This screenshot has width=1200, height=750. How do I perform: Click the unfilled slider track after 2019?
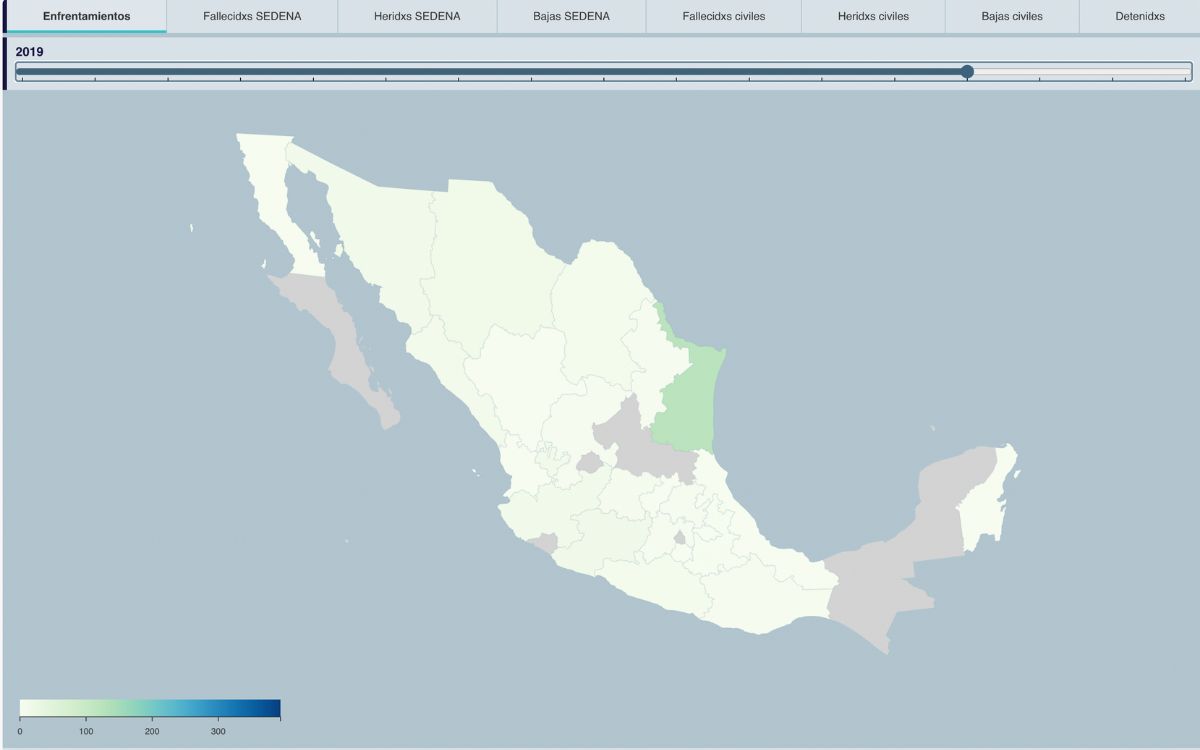(1082, 71)
